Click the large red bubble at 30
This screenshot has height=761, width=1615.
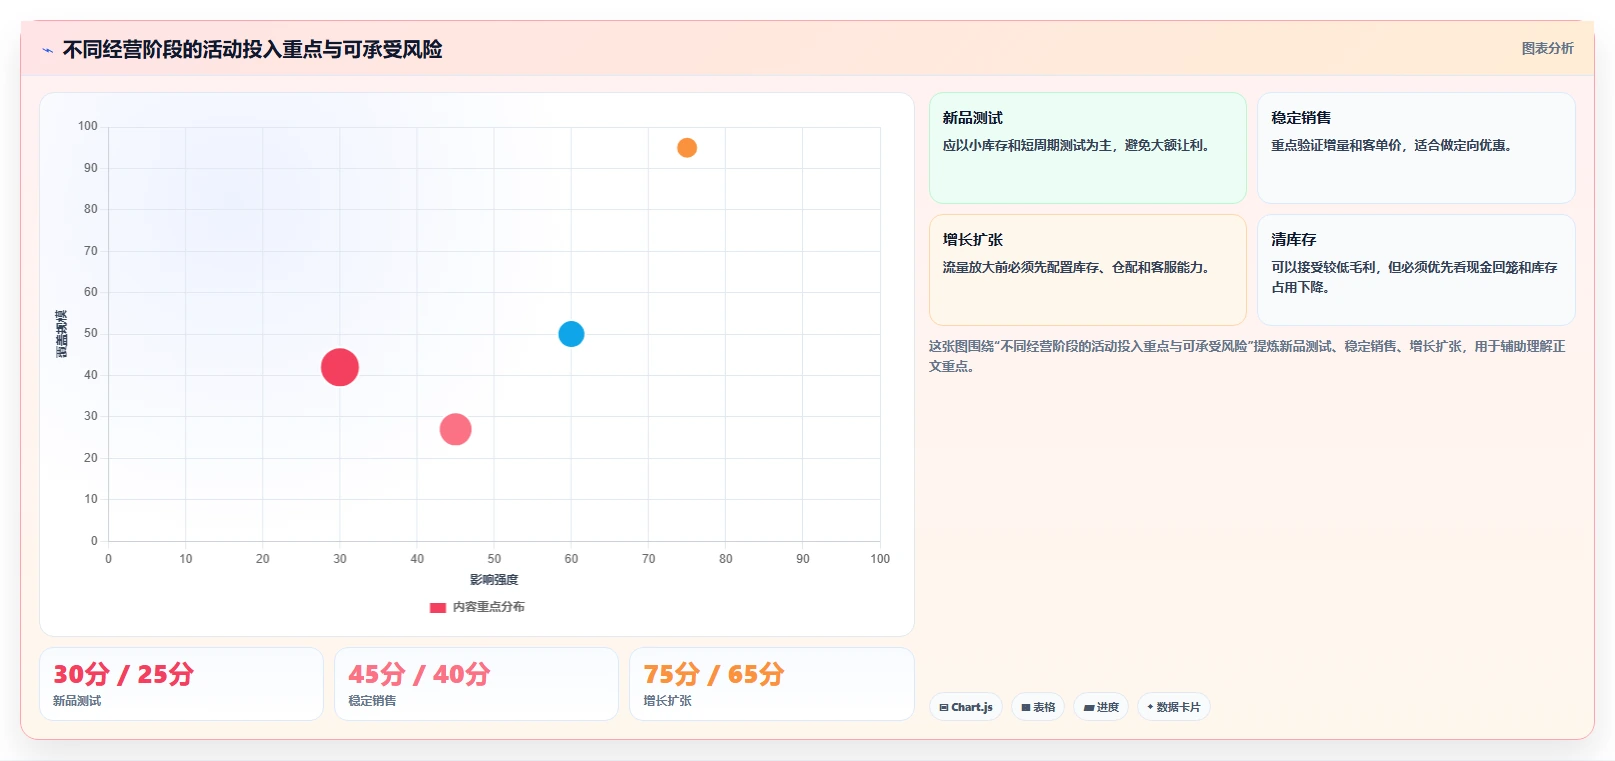(x=340, y=367)
